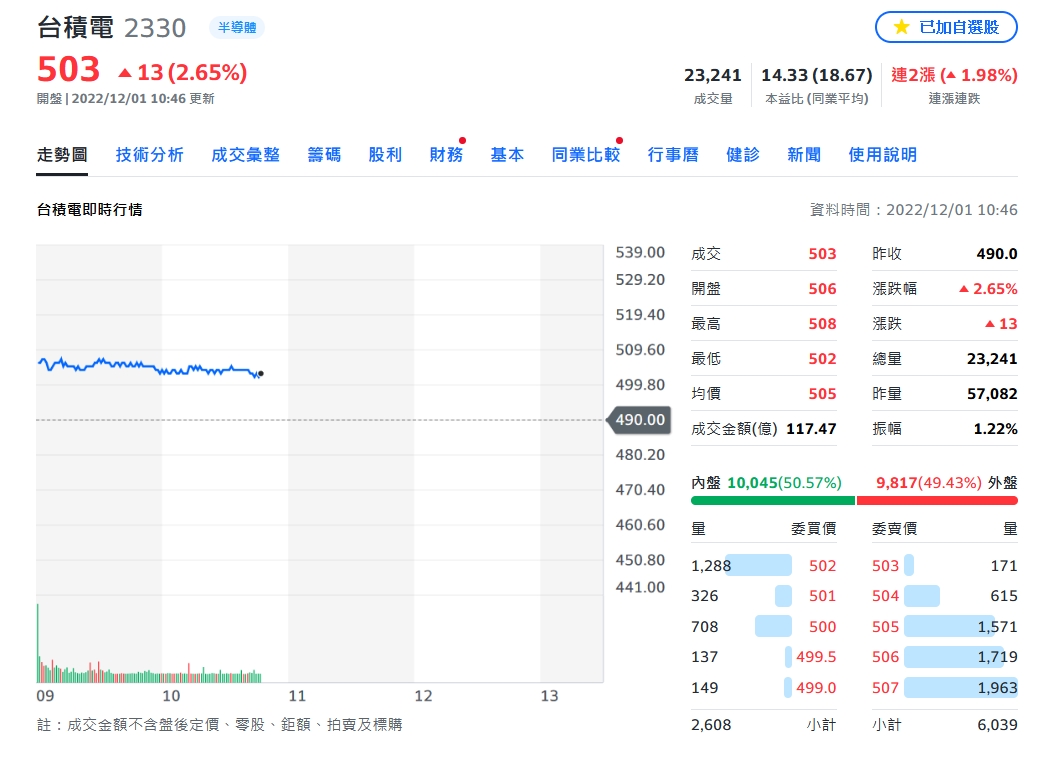
Task: Click the 內盤 volume 10,045(50.57%)
Action: [784, 483]
